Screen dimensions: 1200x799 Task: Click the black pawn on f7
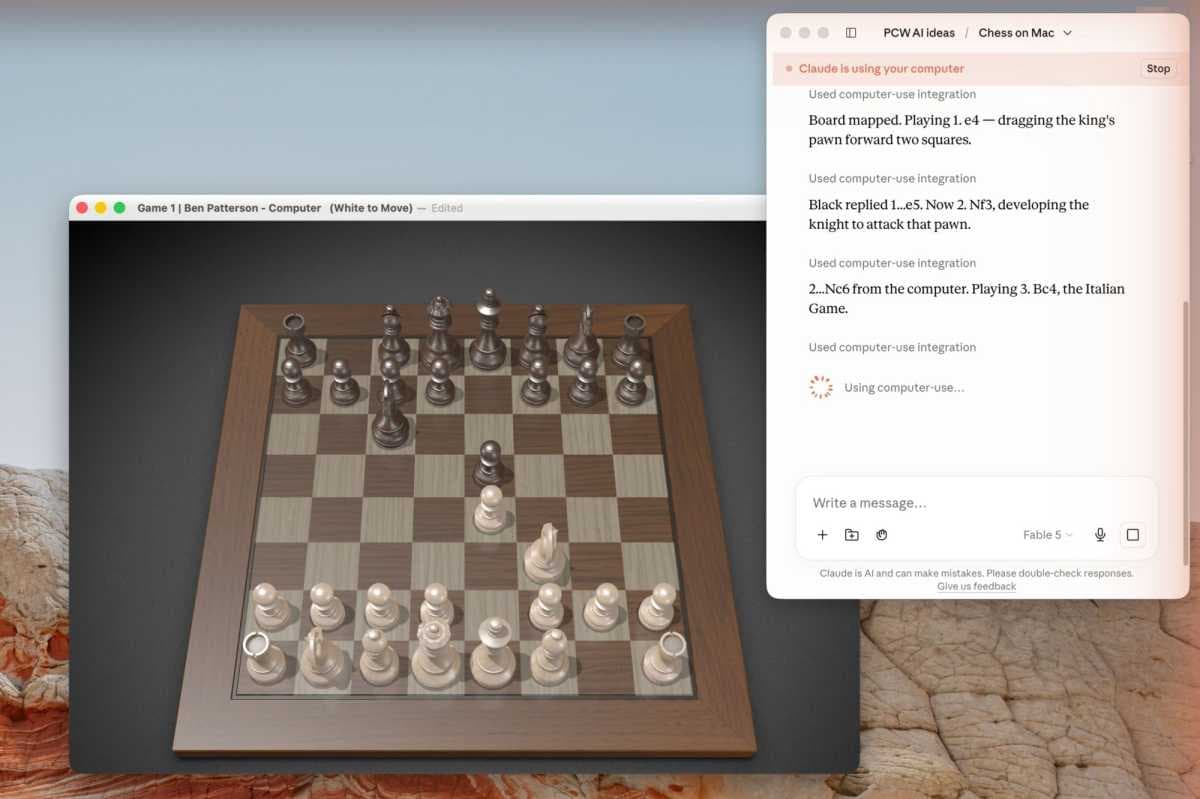click(x=537, y=382)
